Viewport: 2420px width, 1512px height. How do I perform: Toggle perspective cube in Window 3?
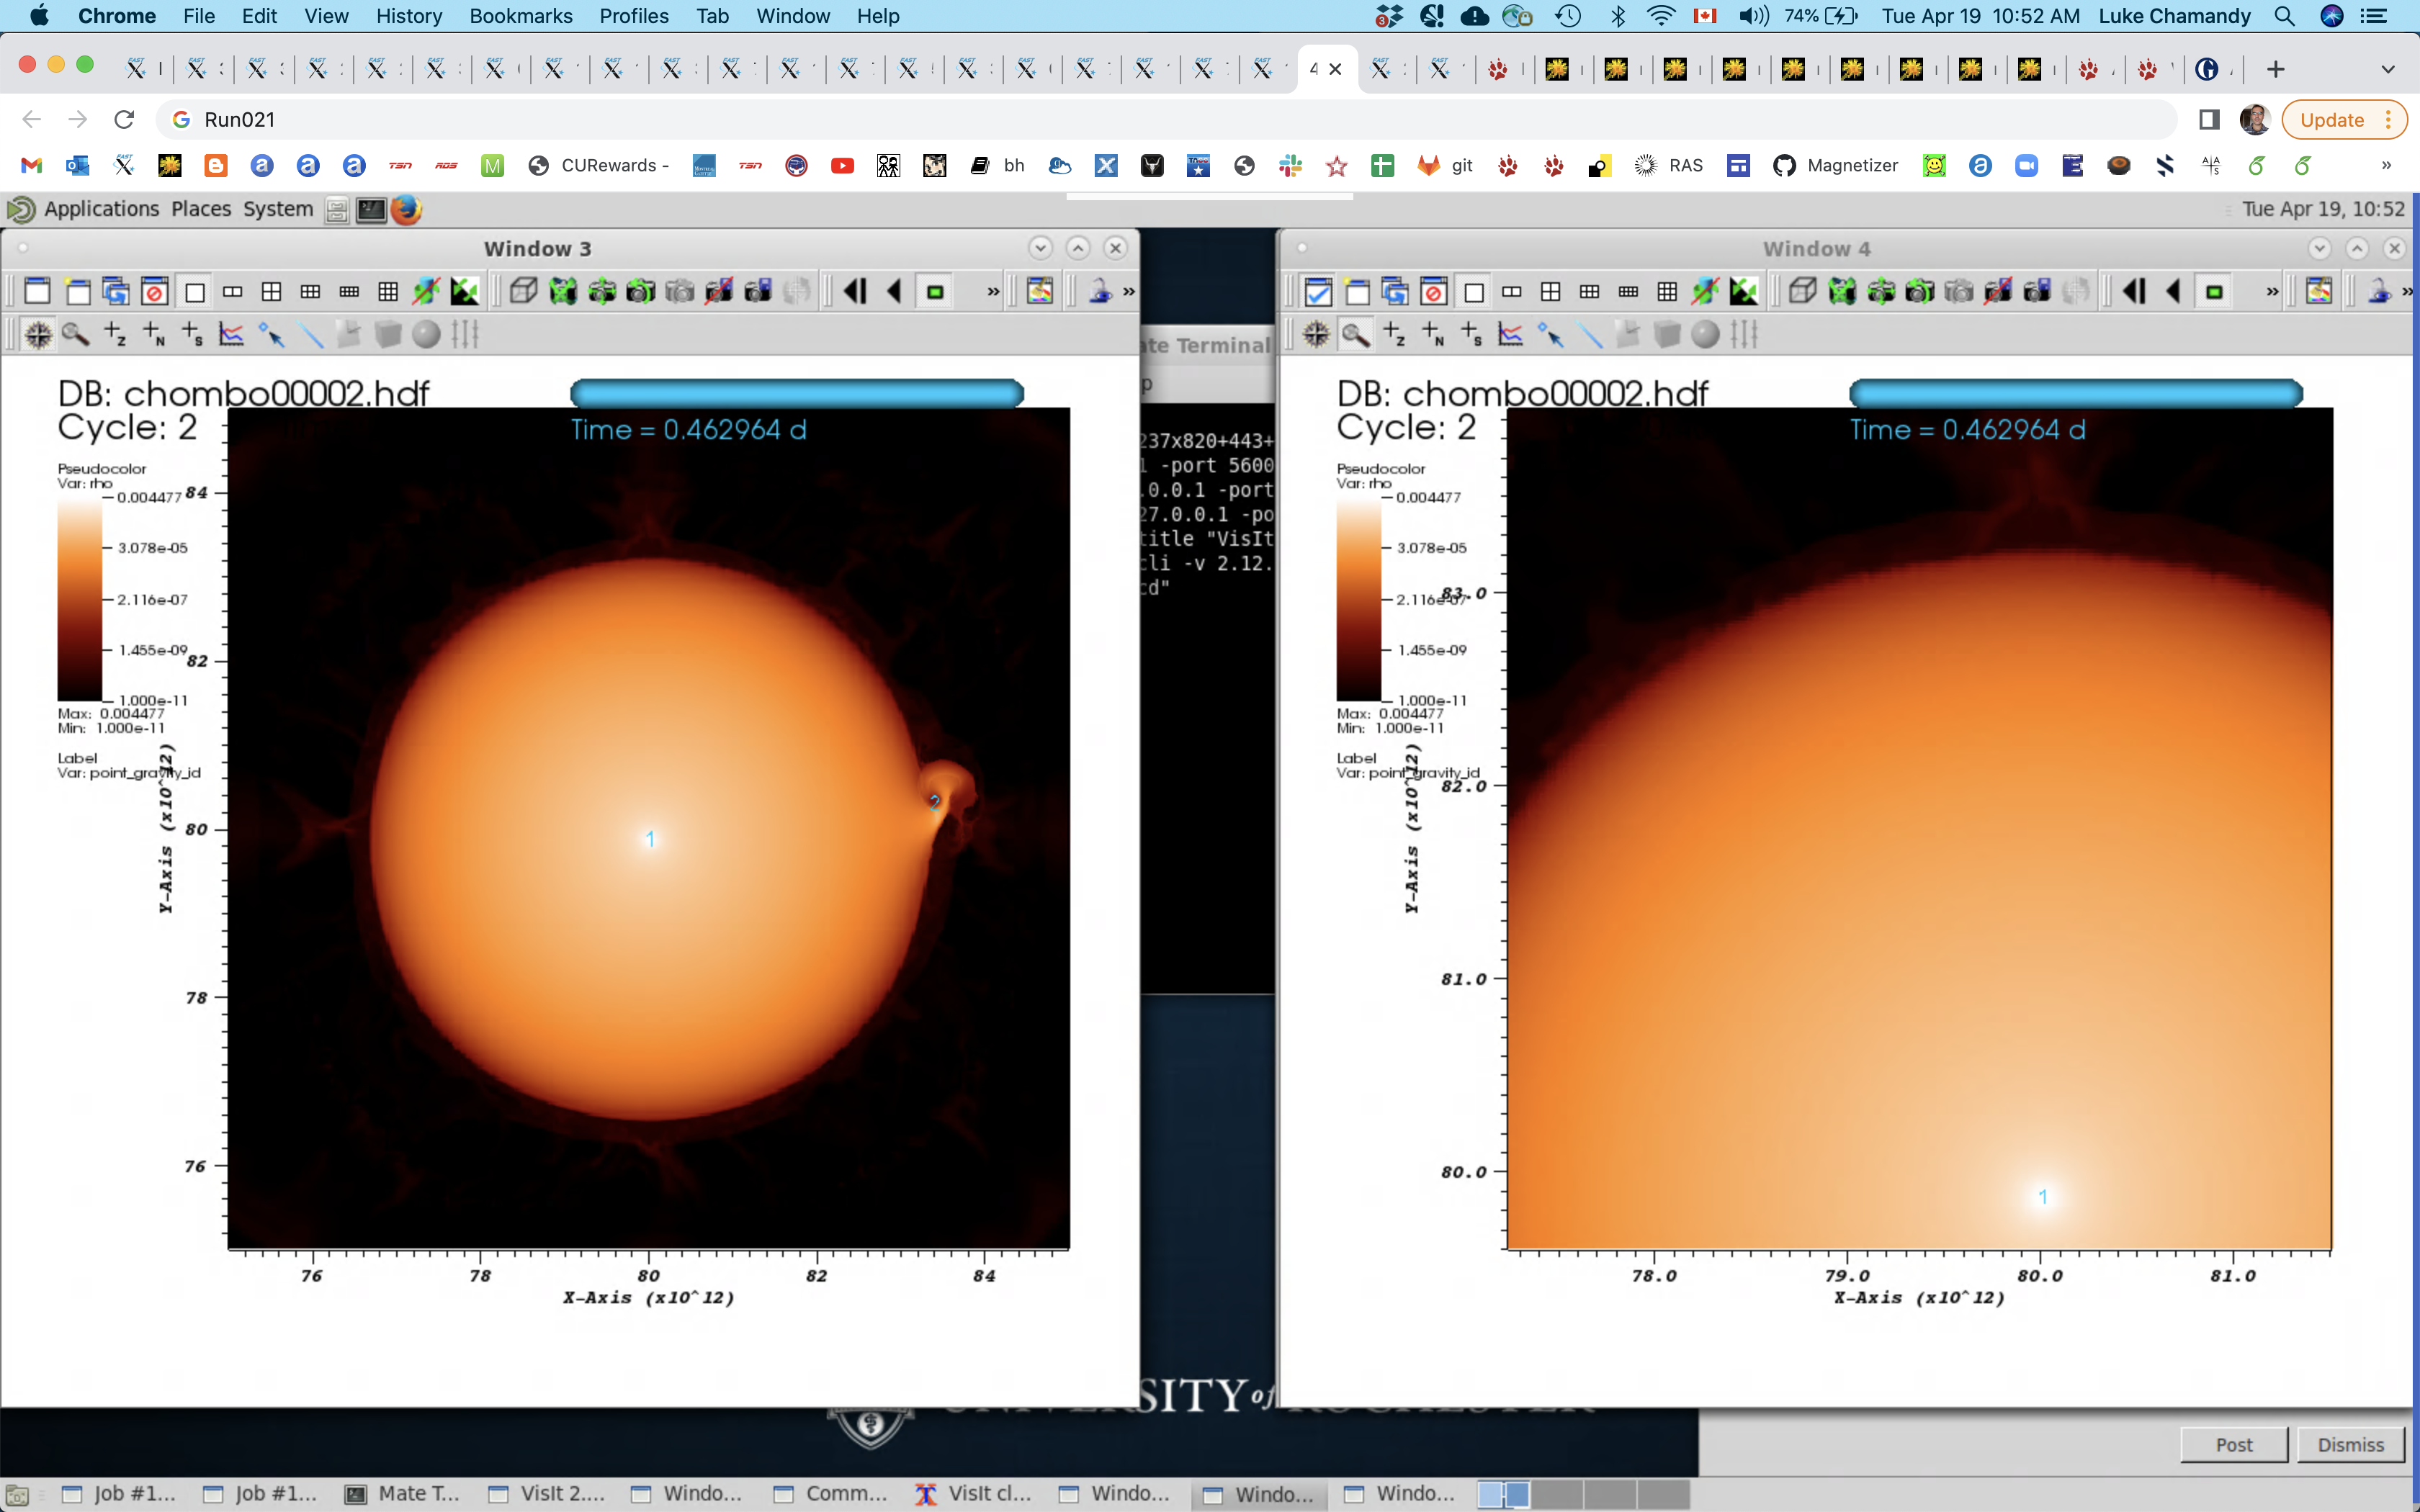tap(523, 292)
